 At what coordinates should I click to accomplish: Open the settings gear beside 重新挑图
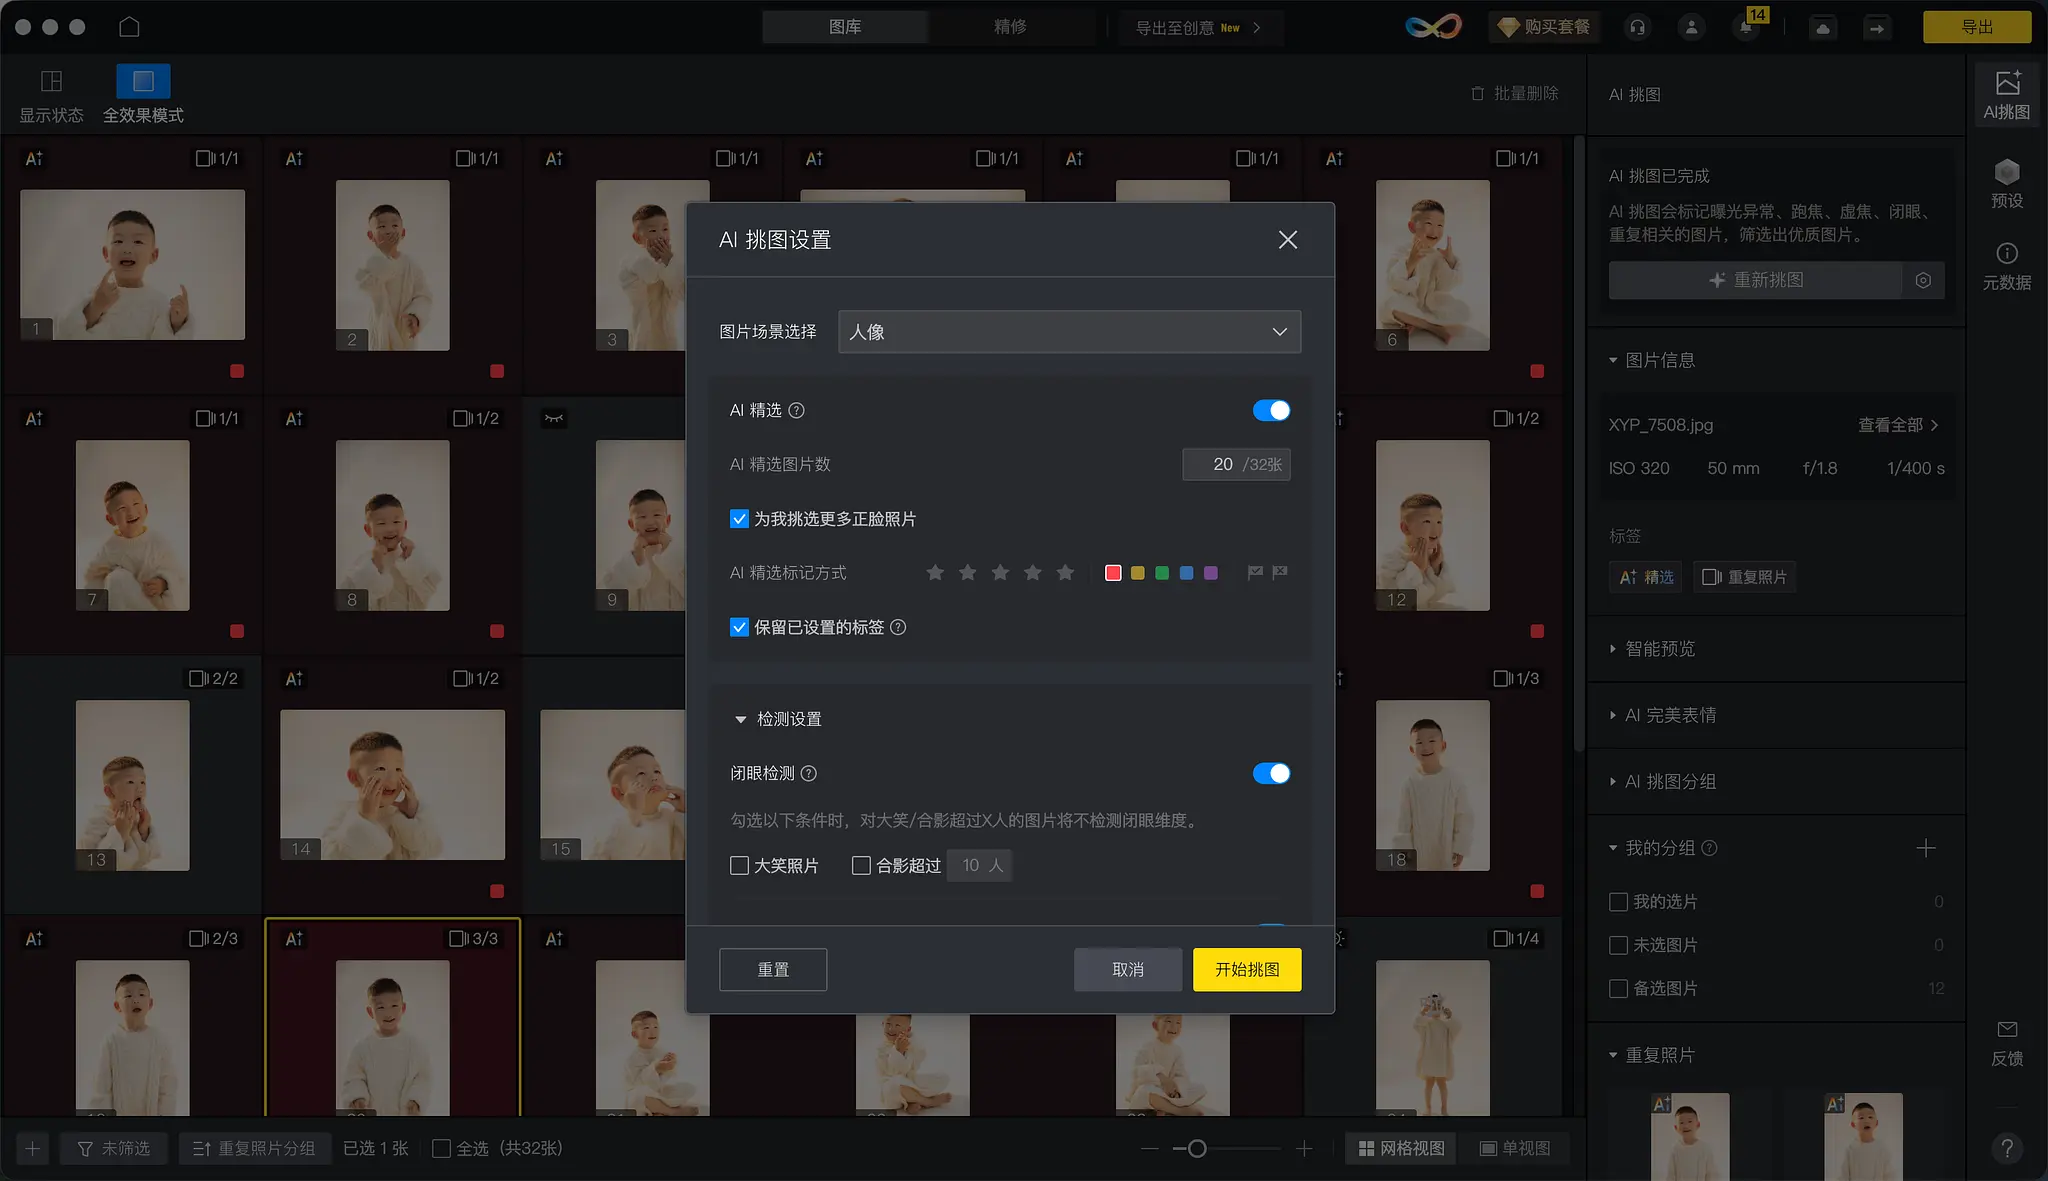(1921, 280)
